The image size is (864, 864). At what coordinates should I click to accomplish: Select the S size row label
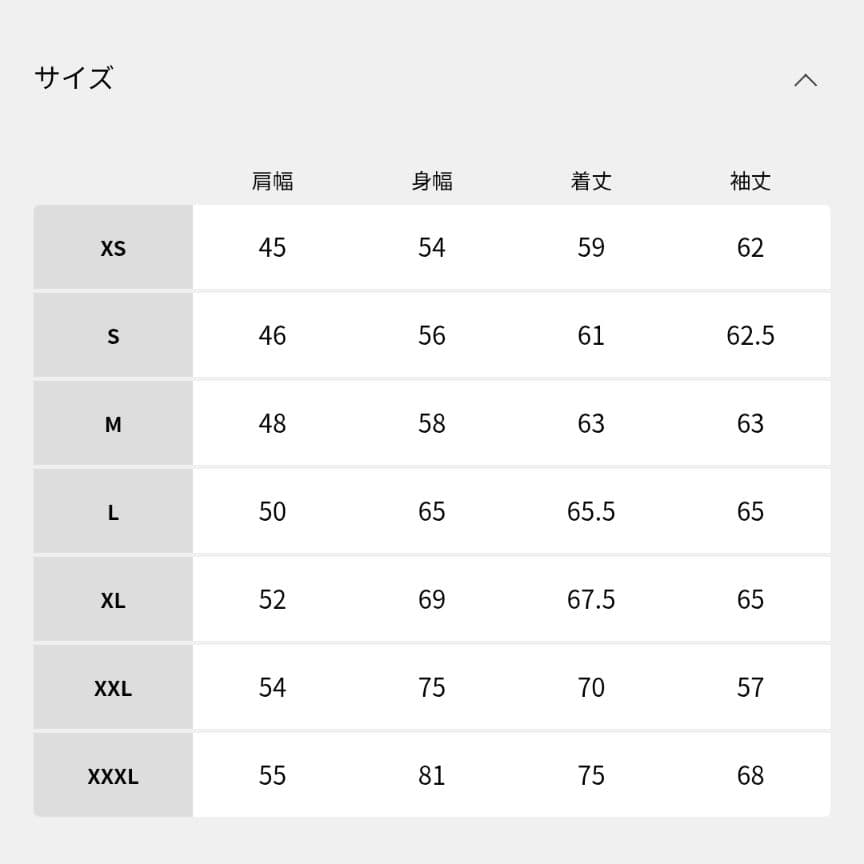pyautogui.click(x=113, y=336)
